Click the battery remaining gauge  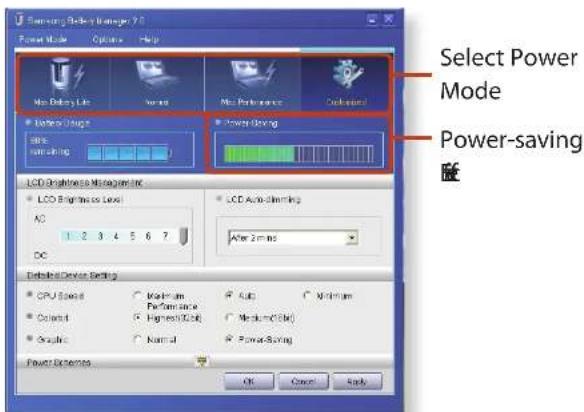pos(129,153)
